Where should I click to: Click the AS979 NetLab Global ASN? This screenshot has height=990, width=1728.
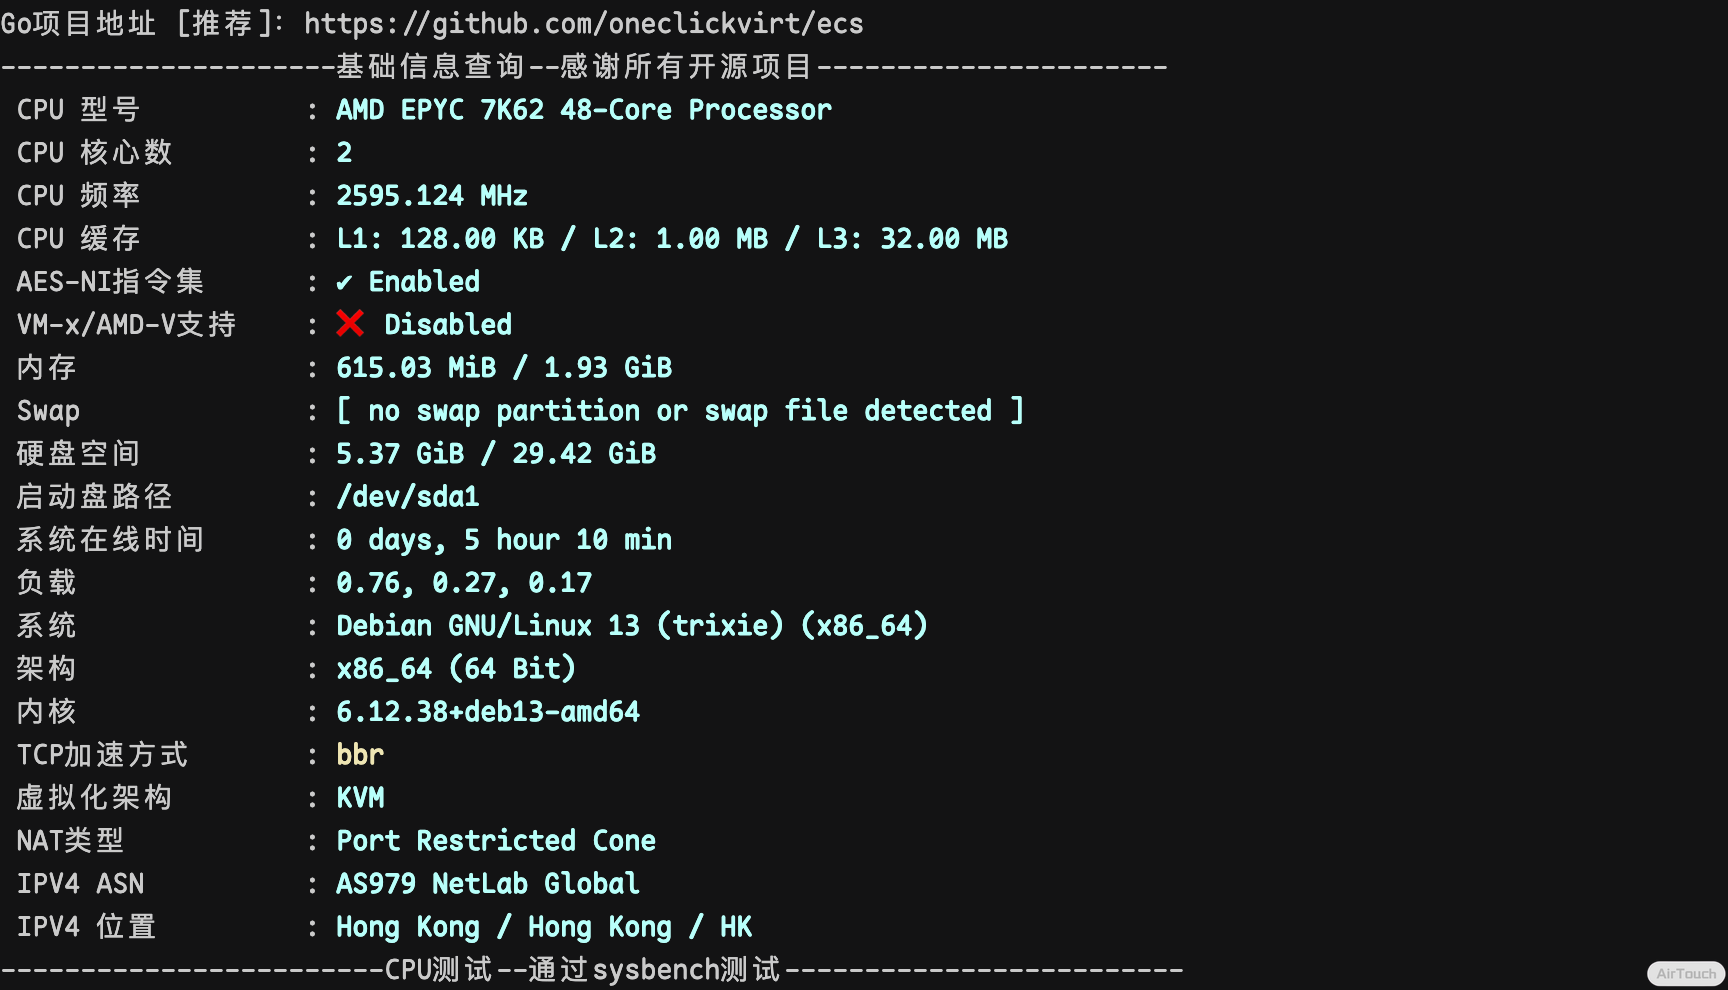click(488, 884)
